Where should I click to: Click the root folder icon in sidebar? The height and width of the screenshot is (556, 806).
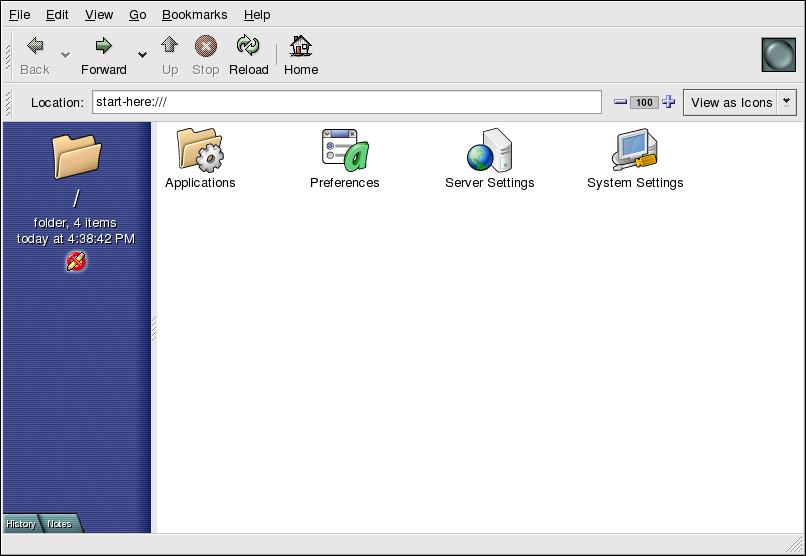(76, 157)
